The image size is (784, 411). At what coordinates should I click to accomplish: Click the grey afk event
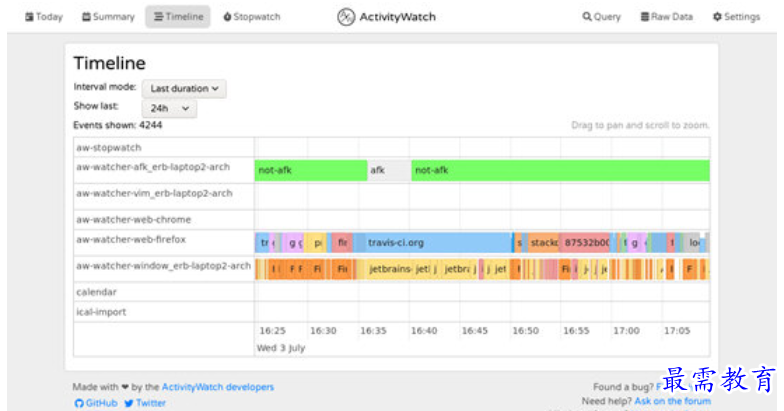tap(388, 170)
